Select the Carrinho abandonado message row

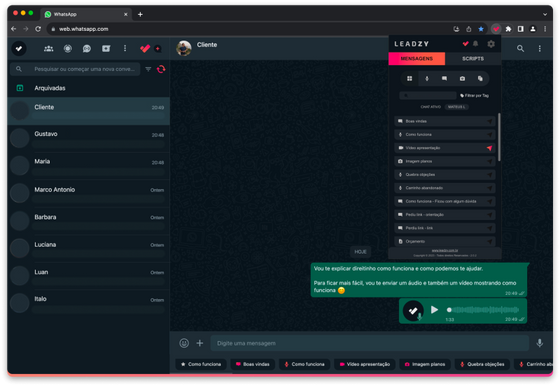445,188
